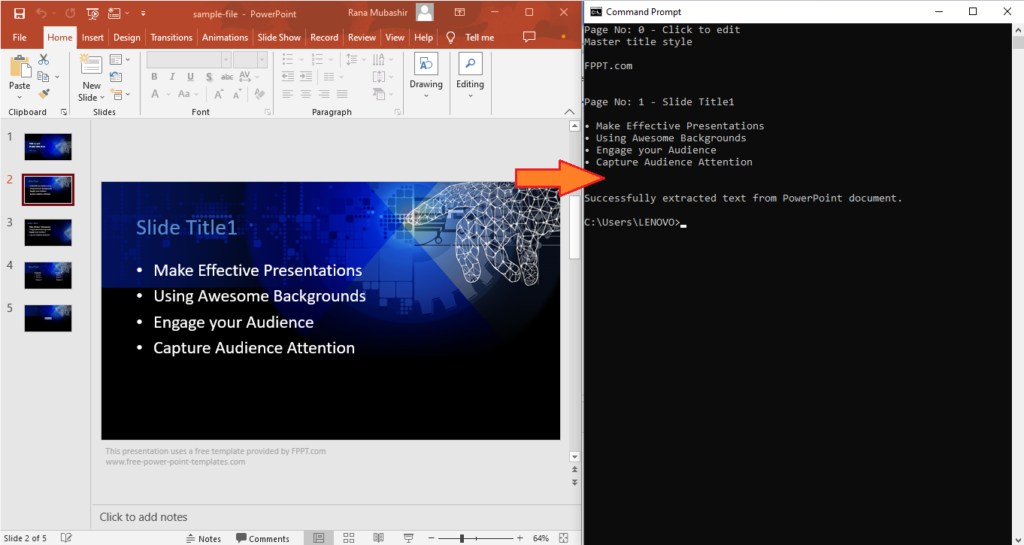Select the Format Painter brush icon
The image size is (1024, 545).
pos(44,93)
